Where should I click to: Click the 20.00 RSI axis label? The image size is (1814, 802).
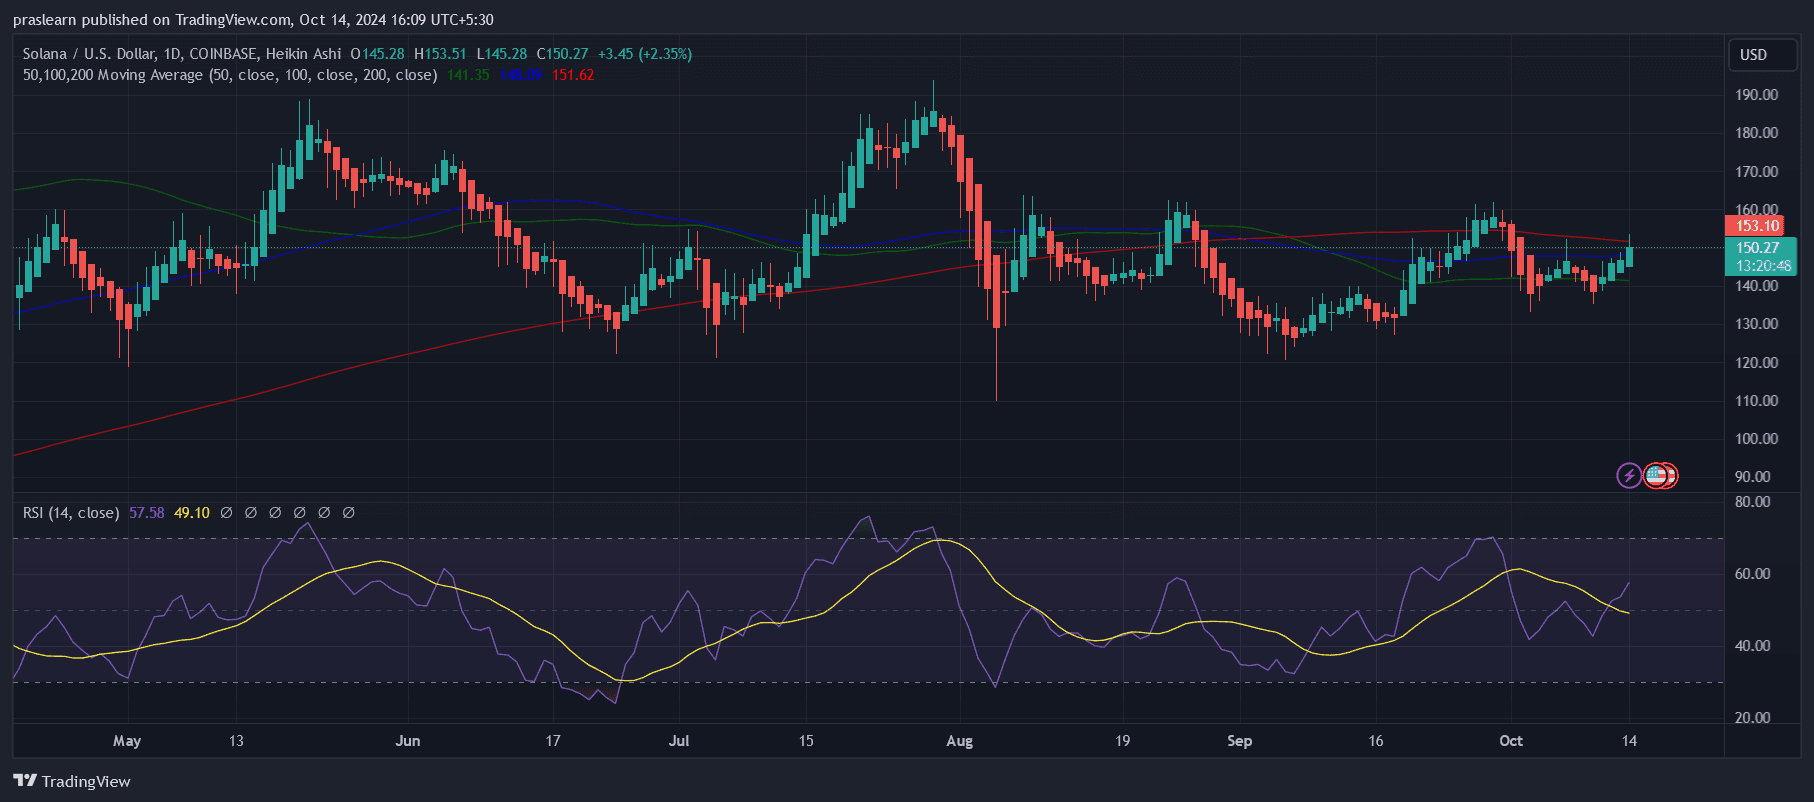click(x=1753, y=718)
